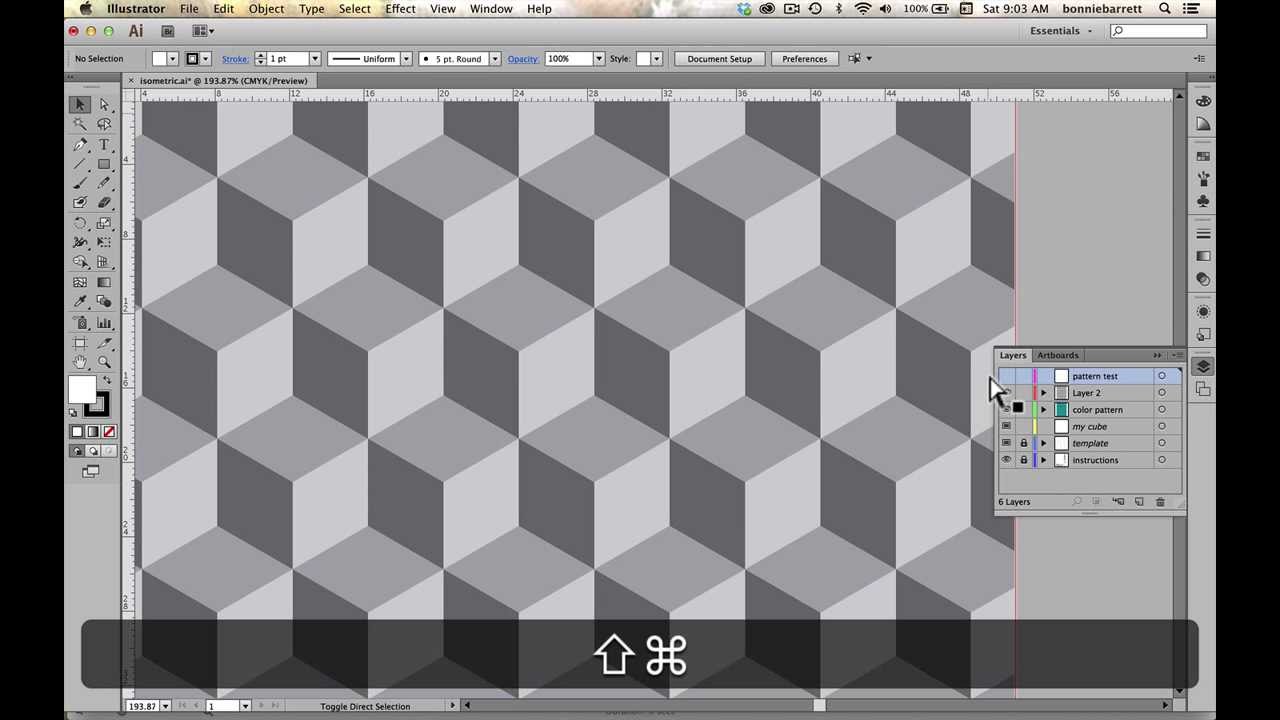Open the Color panel from the dock
Image resolution: width=1280 pixels, height=720 pixels.
click(x=1203, y=102)
